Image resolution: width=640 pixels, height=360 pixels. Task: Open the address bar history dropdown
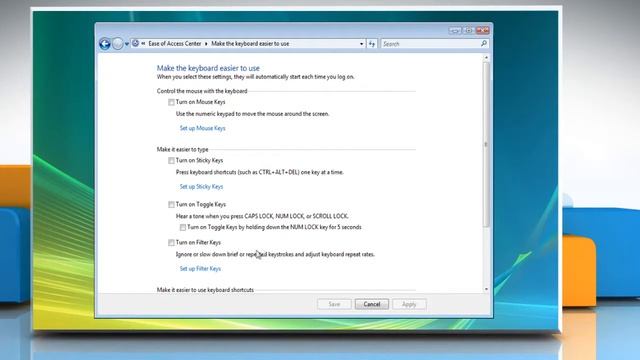coord(361,44)
